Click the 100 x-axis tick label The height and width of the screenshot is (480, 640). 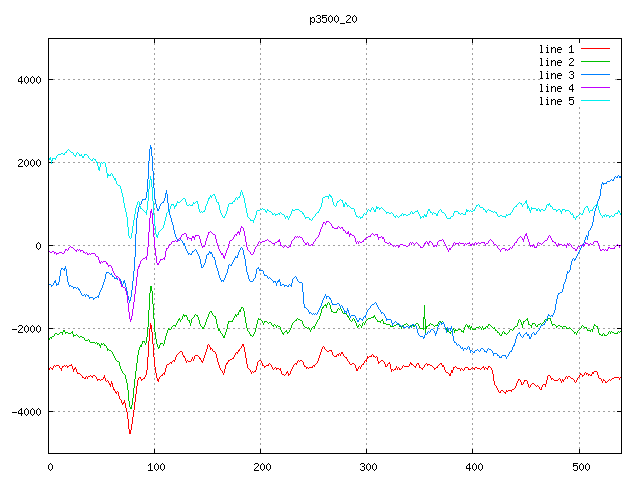point(155,466)
